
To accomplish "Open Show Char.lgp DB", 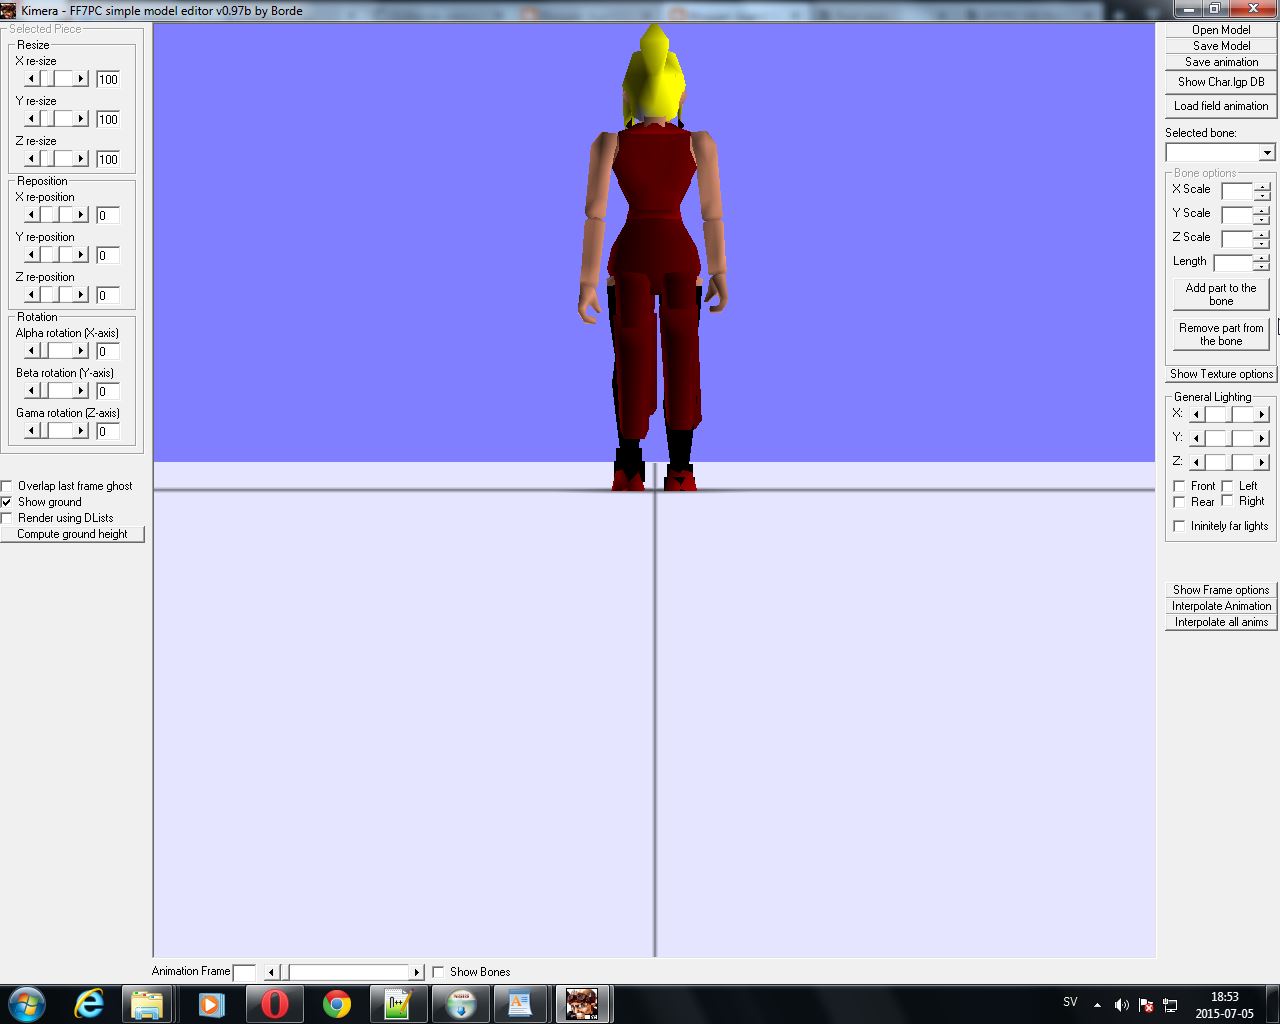I will point(1221,82).
